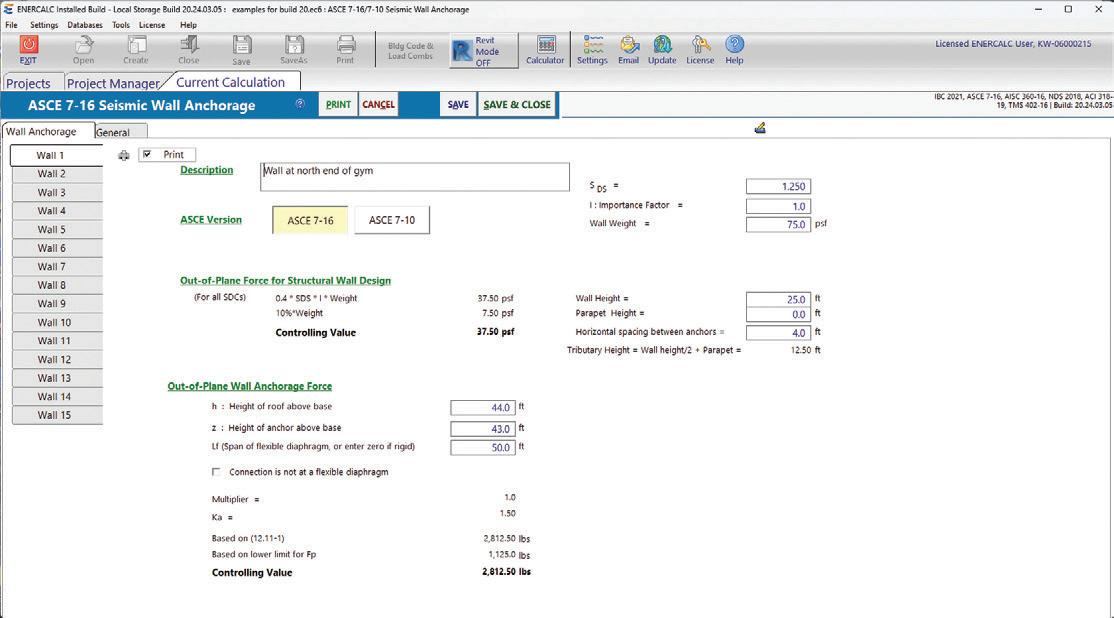Select Wall 2 in the wall list
1114x618 pixels.
[x=58, y=174]
